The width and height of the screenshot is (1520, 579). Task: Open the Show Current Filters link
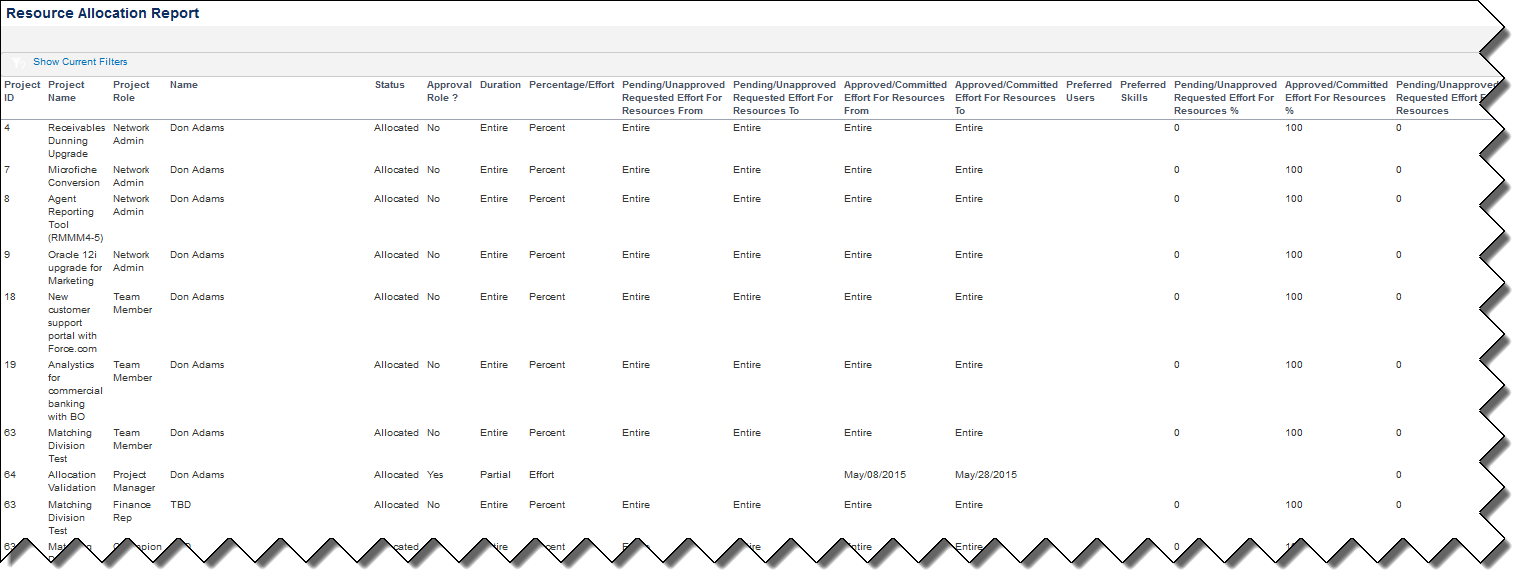(x=80, y=62)
